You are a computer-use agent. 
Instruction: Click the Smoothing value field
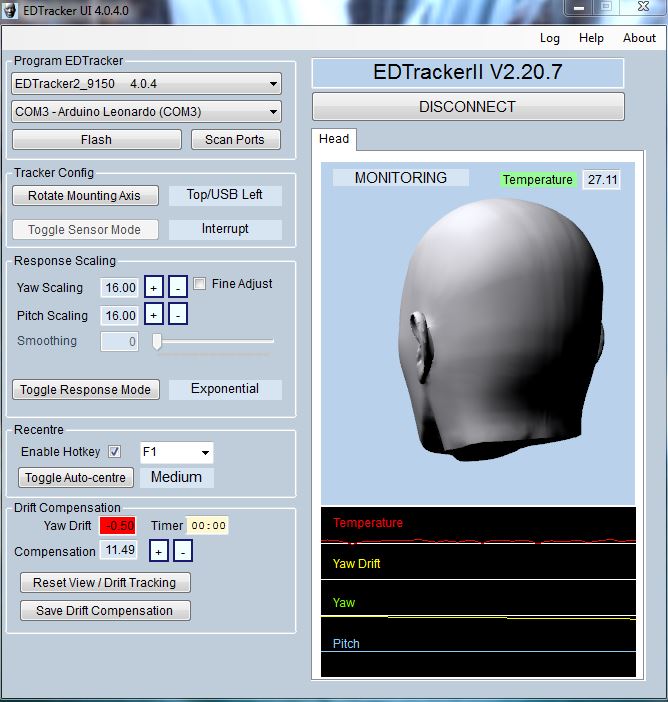pyautogui.click(x=120, y=342)
